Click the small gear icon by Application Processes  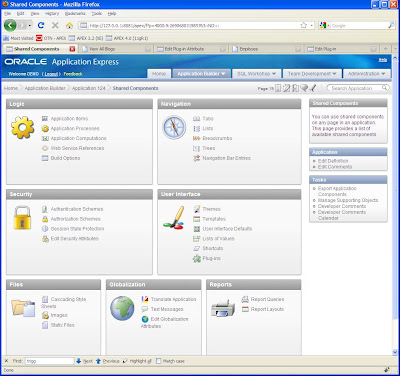pyautogui.click(x=45, y=129)
